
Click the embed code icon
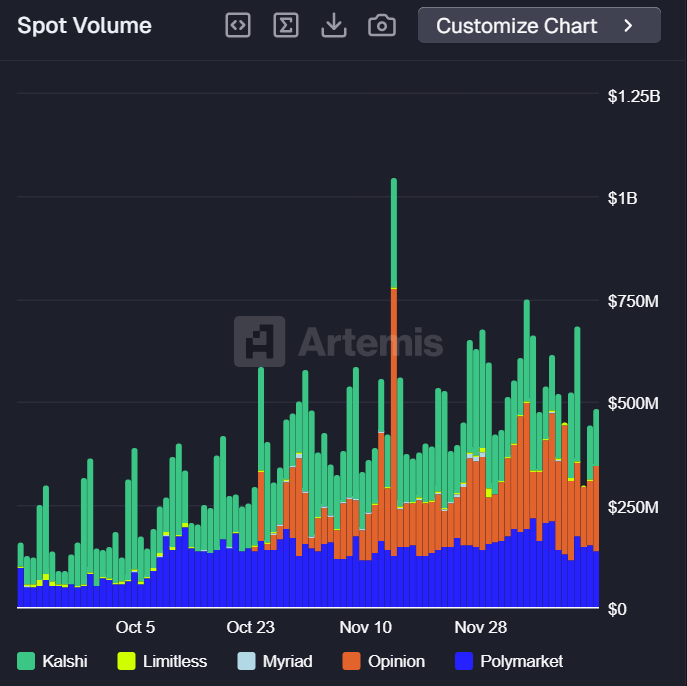pyautogui.click(x=238, y=26)
